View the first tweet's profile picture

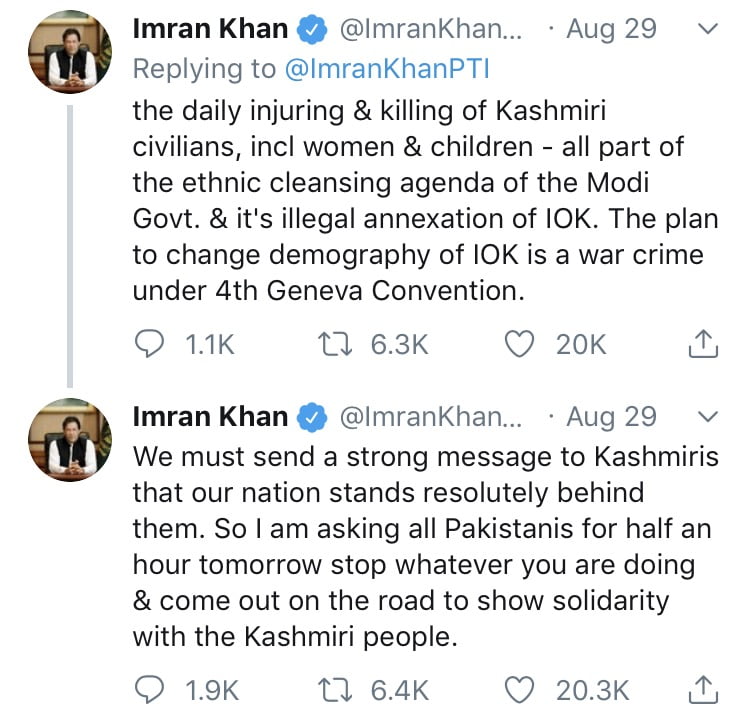click(x=68, y=57)
